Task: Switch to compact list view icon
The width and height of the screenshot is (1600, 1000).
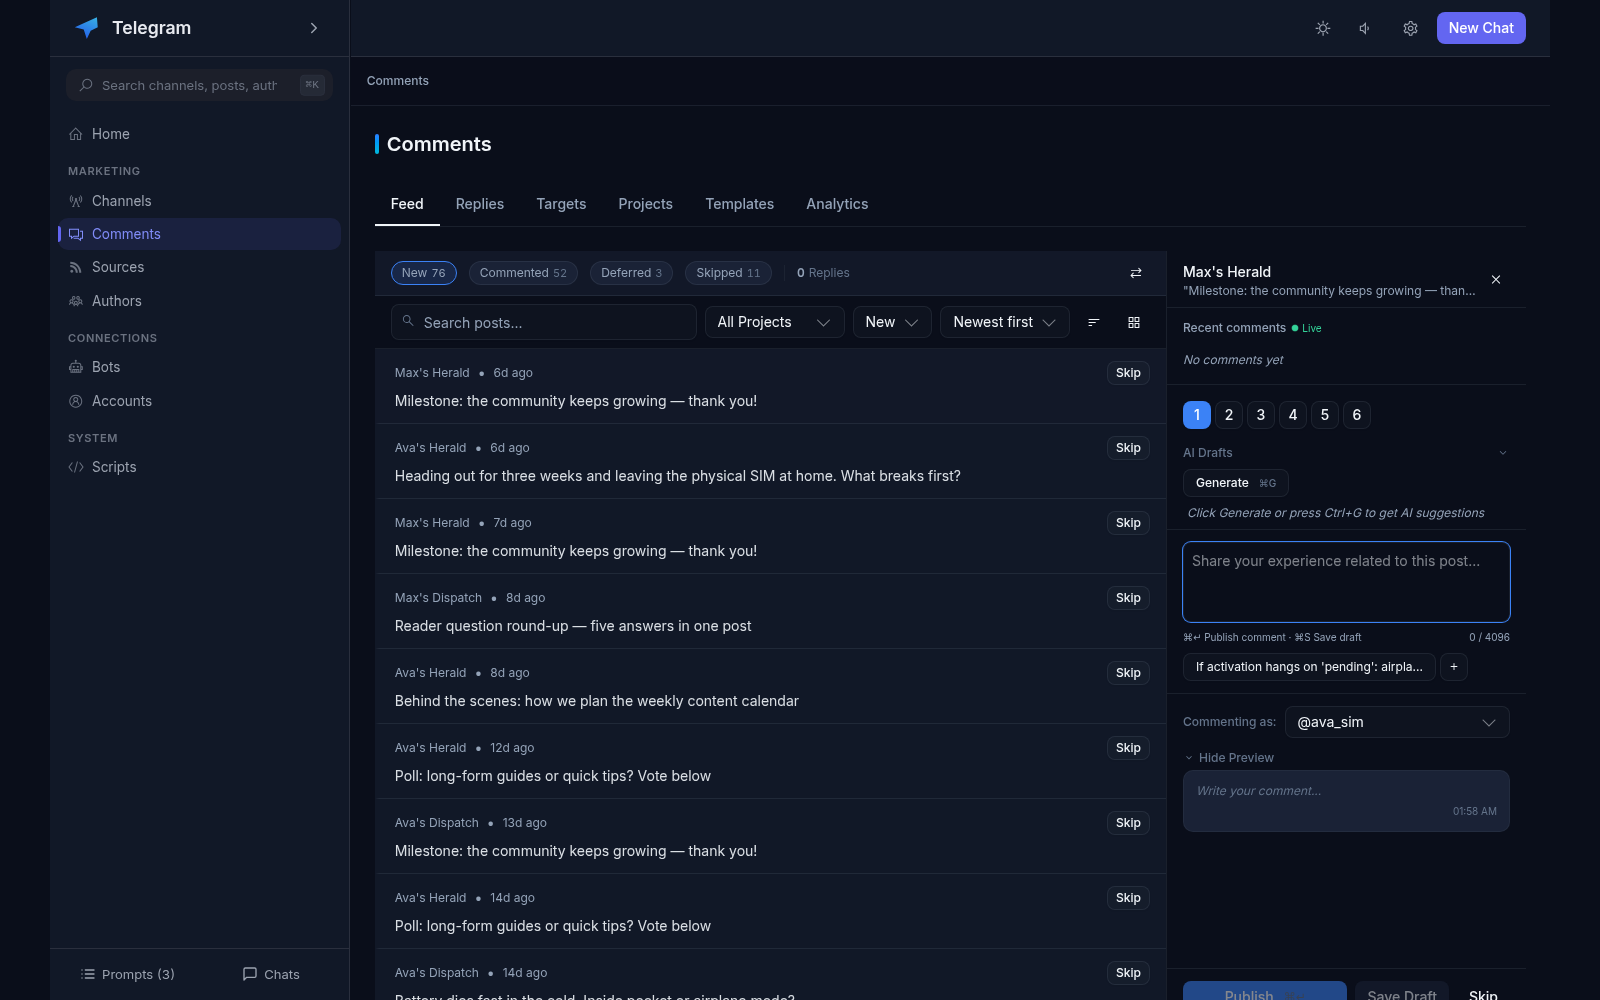Action: (1094, 322)
